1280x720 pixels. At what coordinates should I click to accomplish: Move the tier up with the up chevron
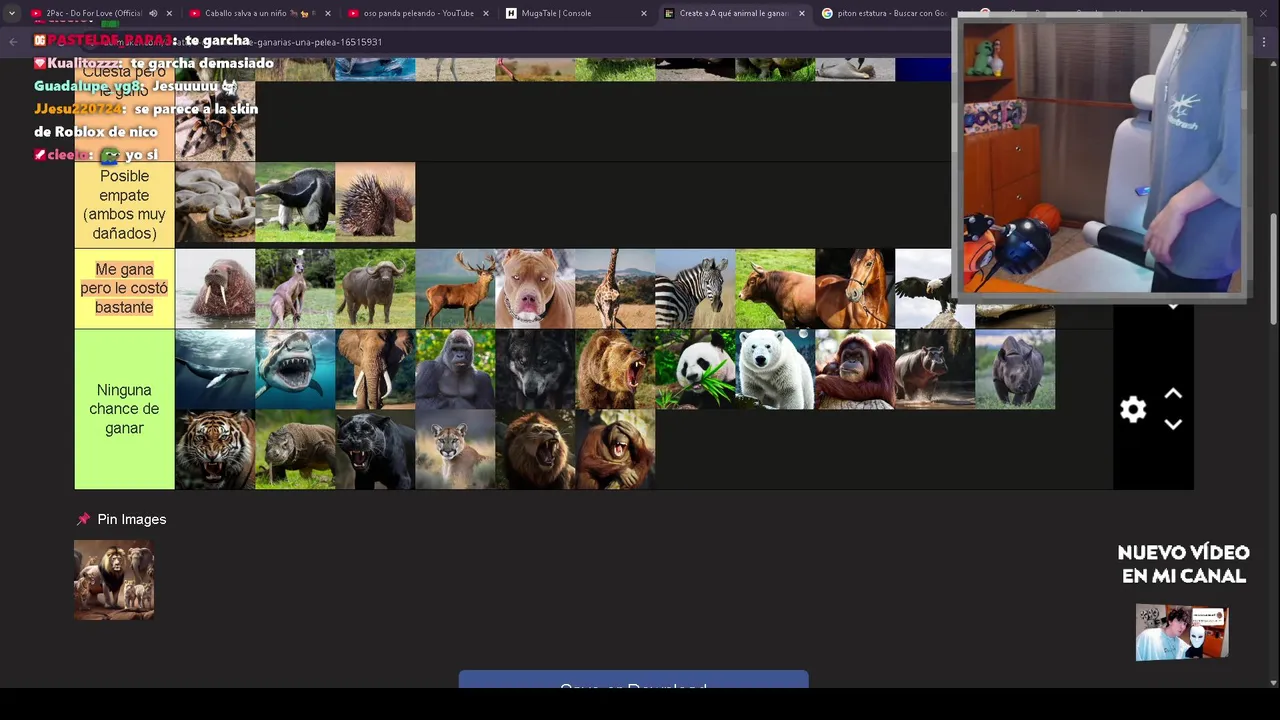point(1173,394)
